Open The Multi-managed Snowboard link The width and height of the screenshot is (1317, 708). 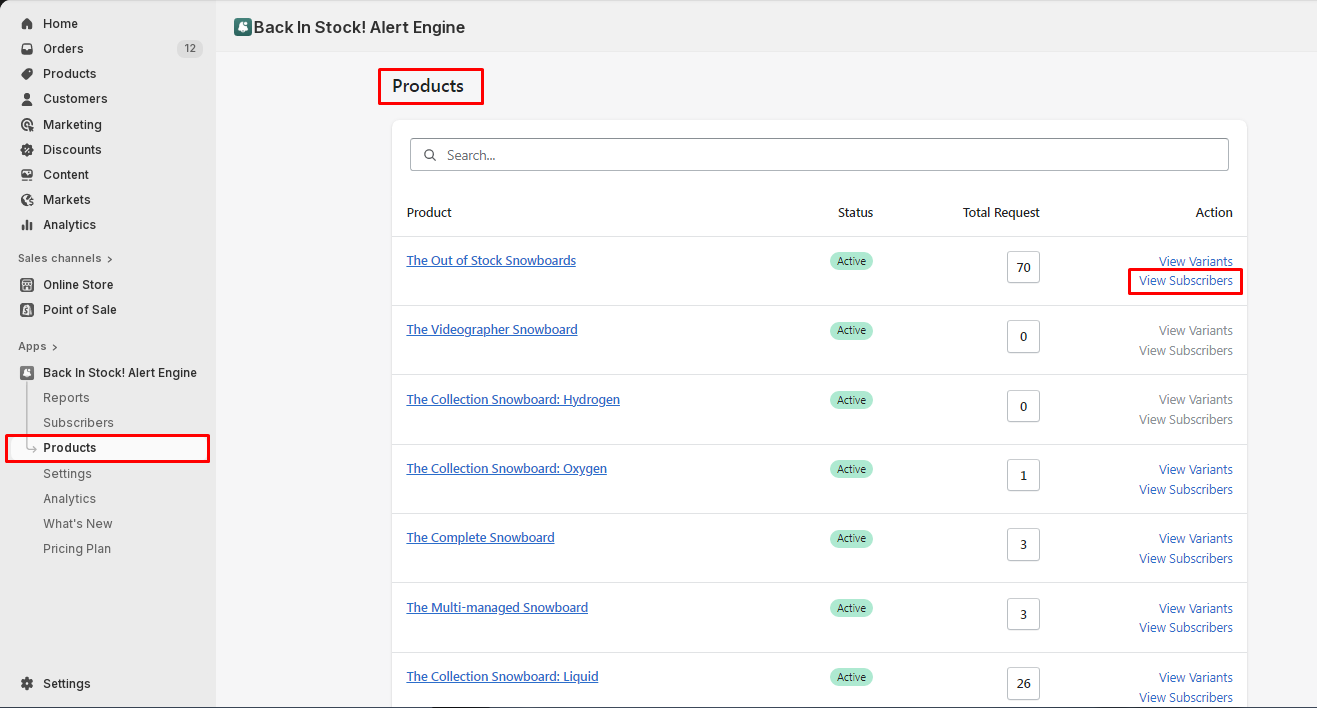[497, 607]
